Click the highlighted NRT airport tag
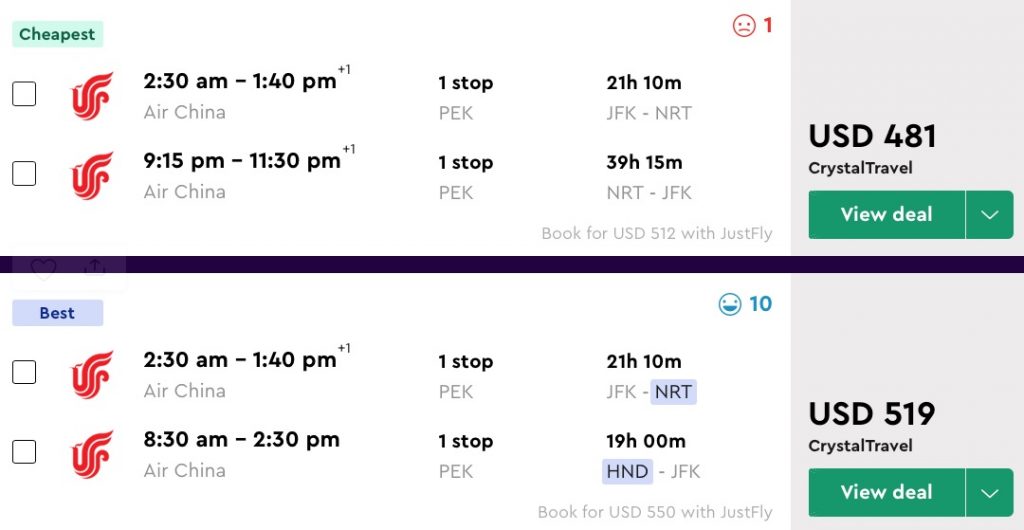 tap(673, 392)
